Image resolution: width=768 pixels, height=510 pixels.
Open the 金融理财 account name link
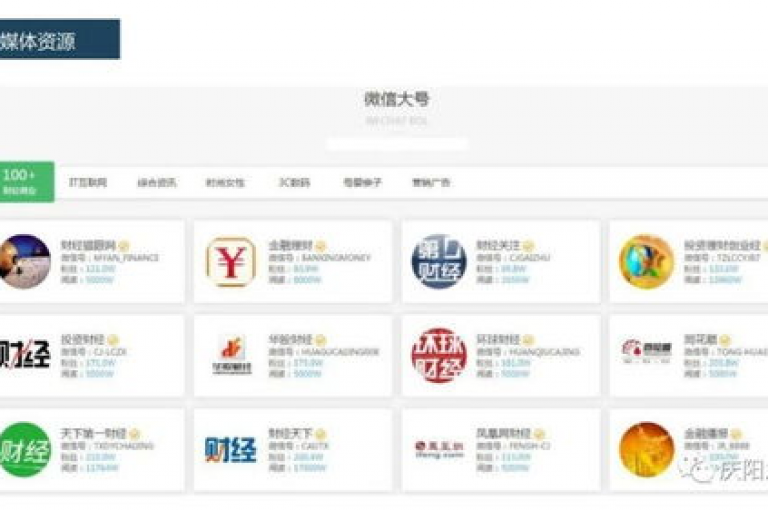tap(290, 245)
